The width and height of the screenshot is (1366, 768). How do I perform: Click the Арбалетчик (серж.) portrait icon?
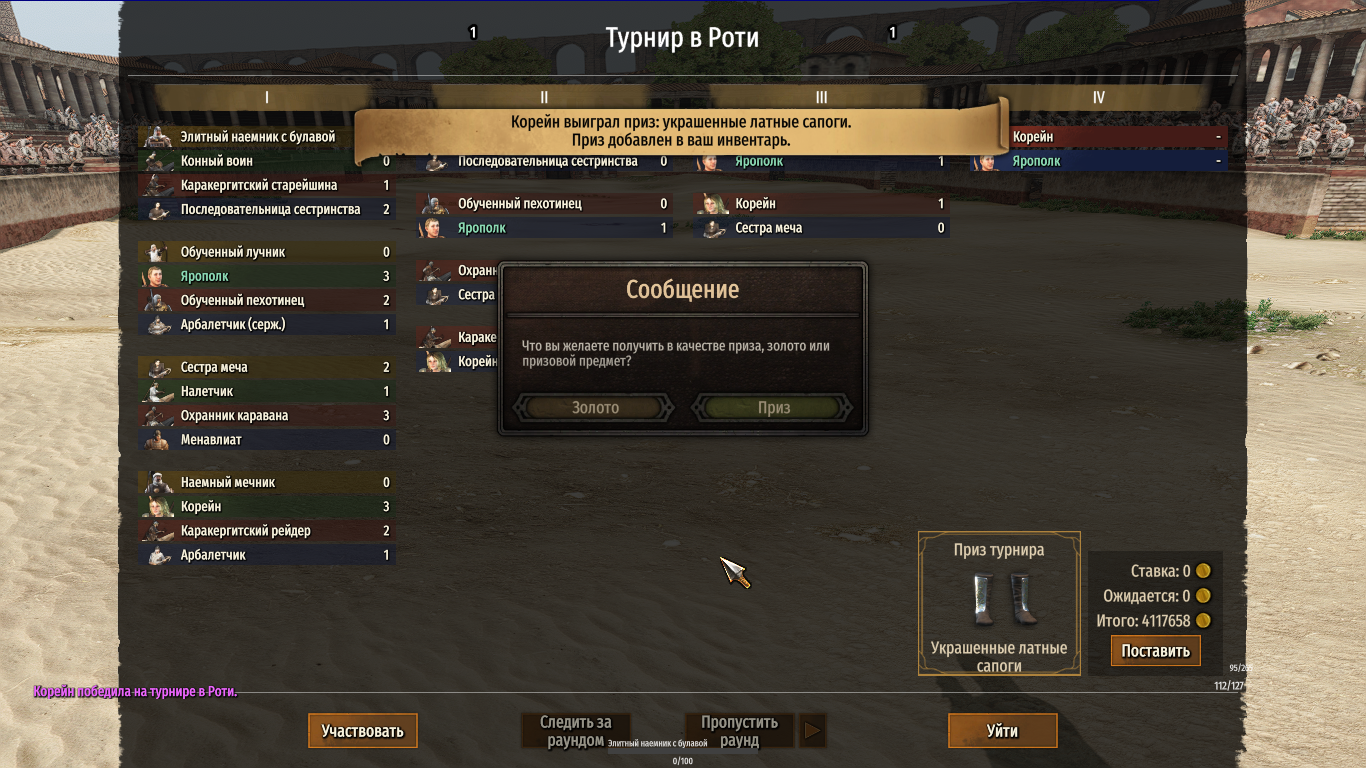click(x=156, y=325)
